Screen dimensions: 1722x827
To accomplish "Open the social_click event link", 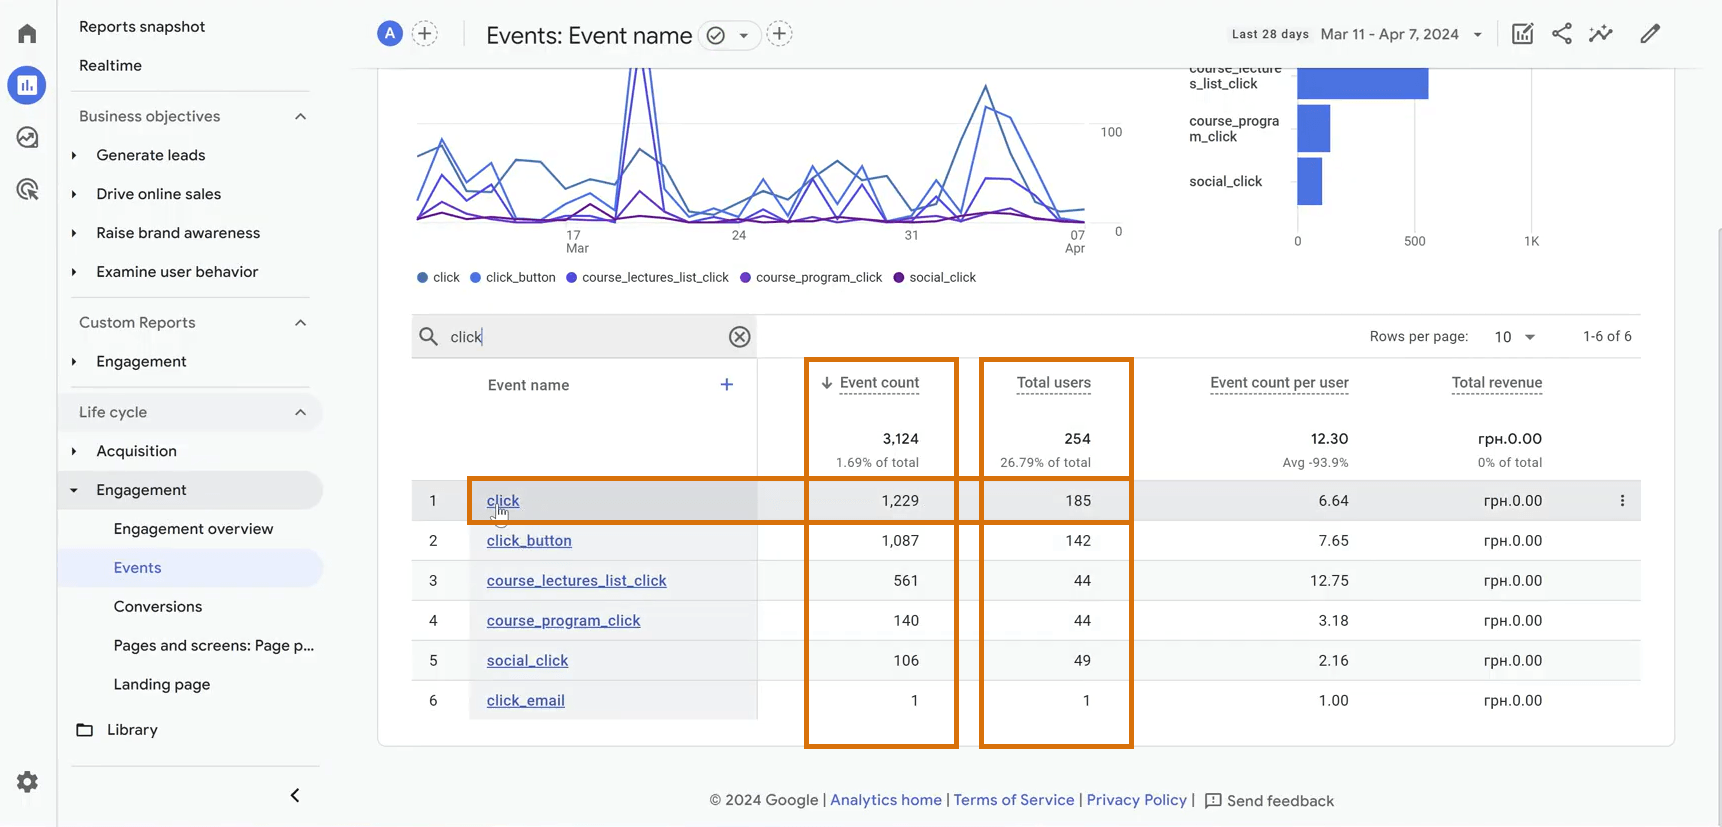I will tap(527, 661).
